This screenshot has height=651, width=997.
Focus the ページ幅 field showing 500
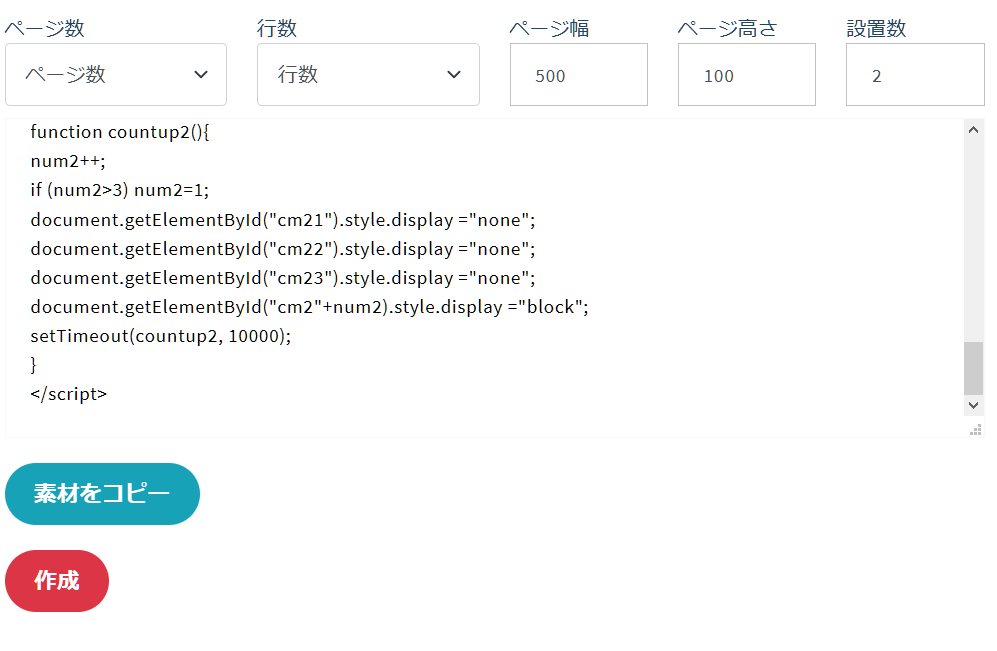[579, 74]
